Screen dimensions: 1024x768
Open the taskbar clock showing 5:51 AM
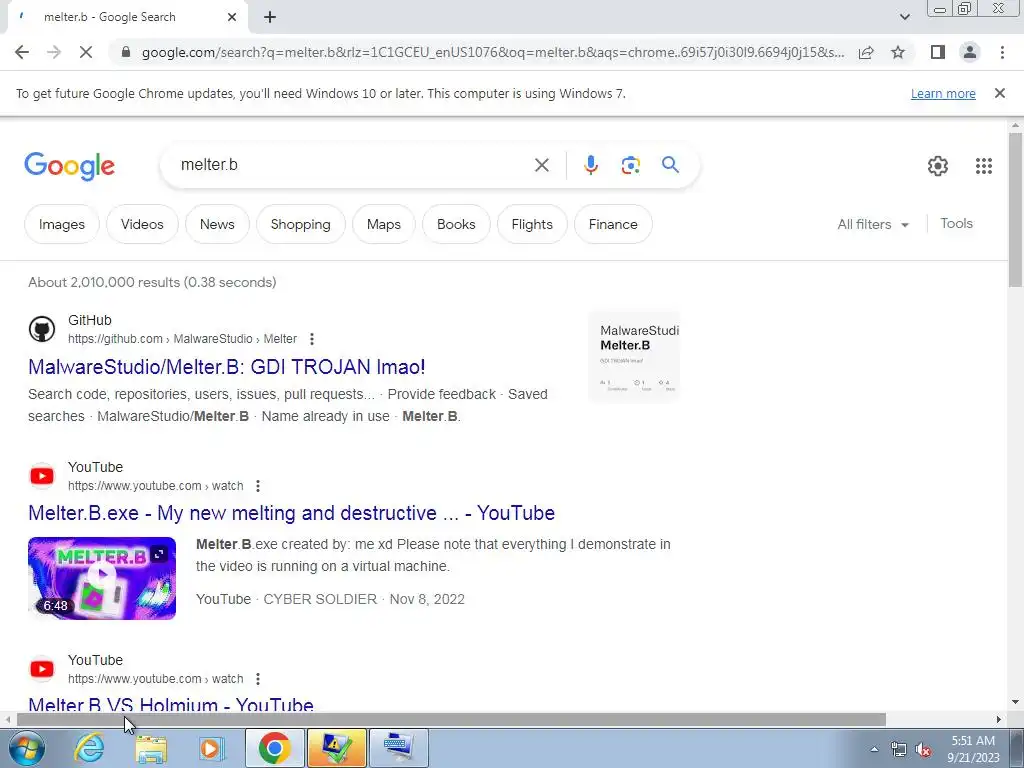click(x=973, y=749)
